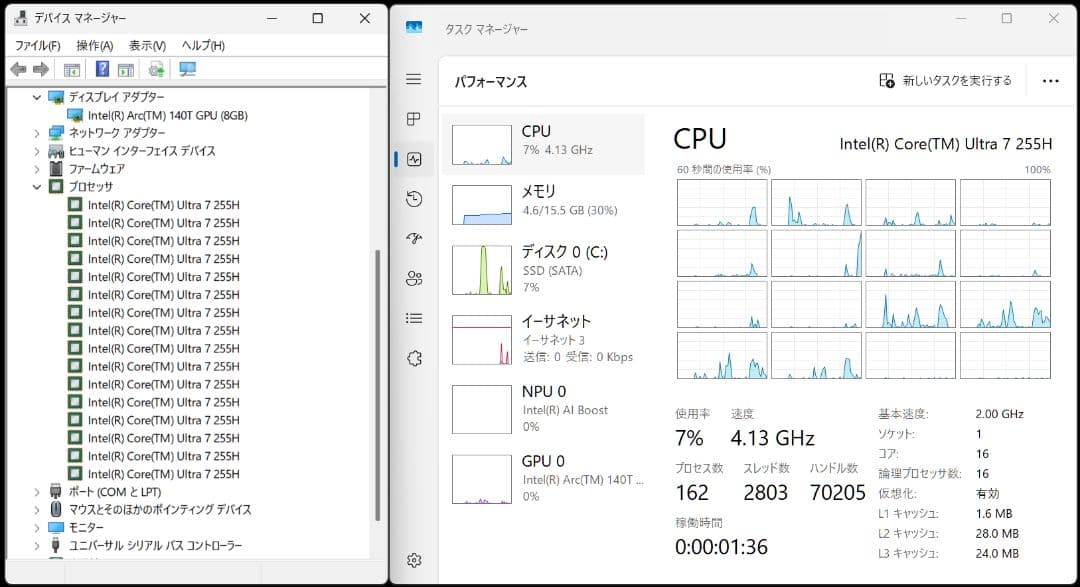This screenshot has width=1080, height=587.
Task: Expand the マウスとそのほかのポインティング デバイス node
Action: click(x=37, y=510)
